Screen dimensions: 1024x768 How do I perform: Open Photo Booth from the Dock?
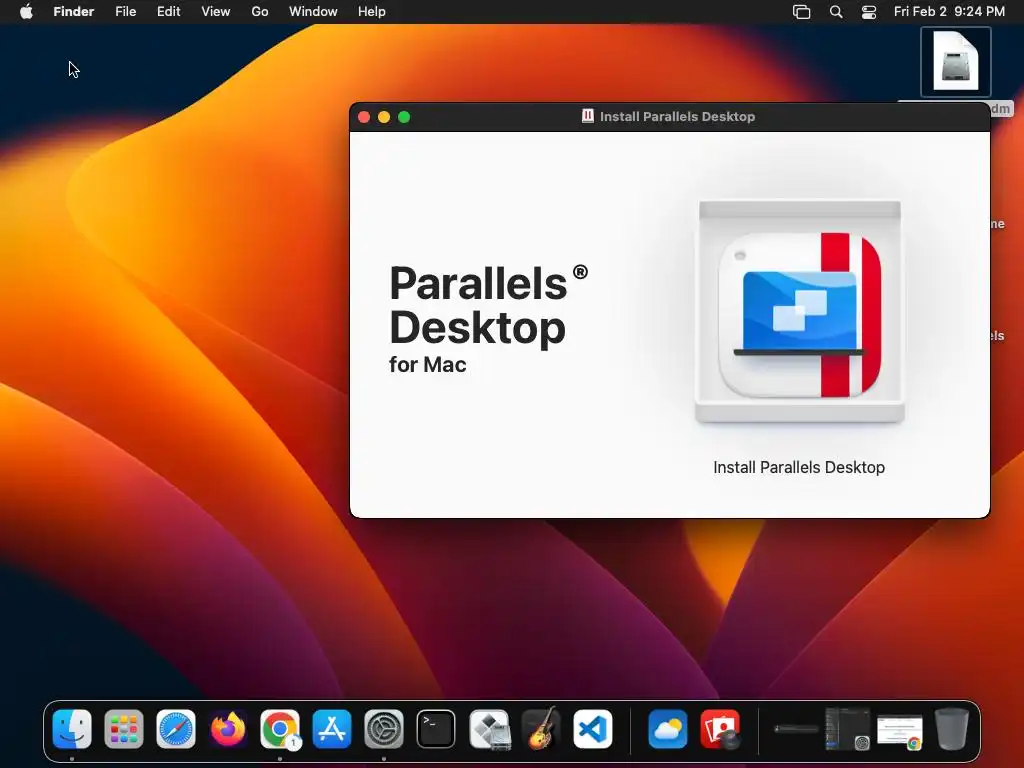pyautogui.click(x=720, y=729)
